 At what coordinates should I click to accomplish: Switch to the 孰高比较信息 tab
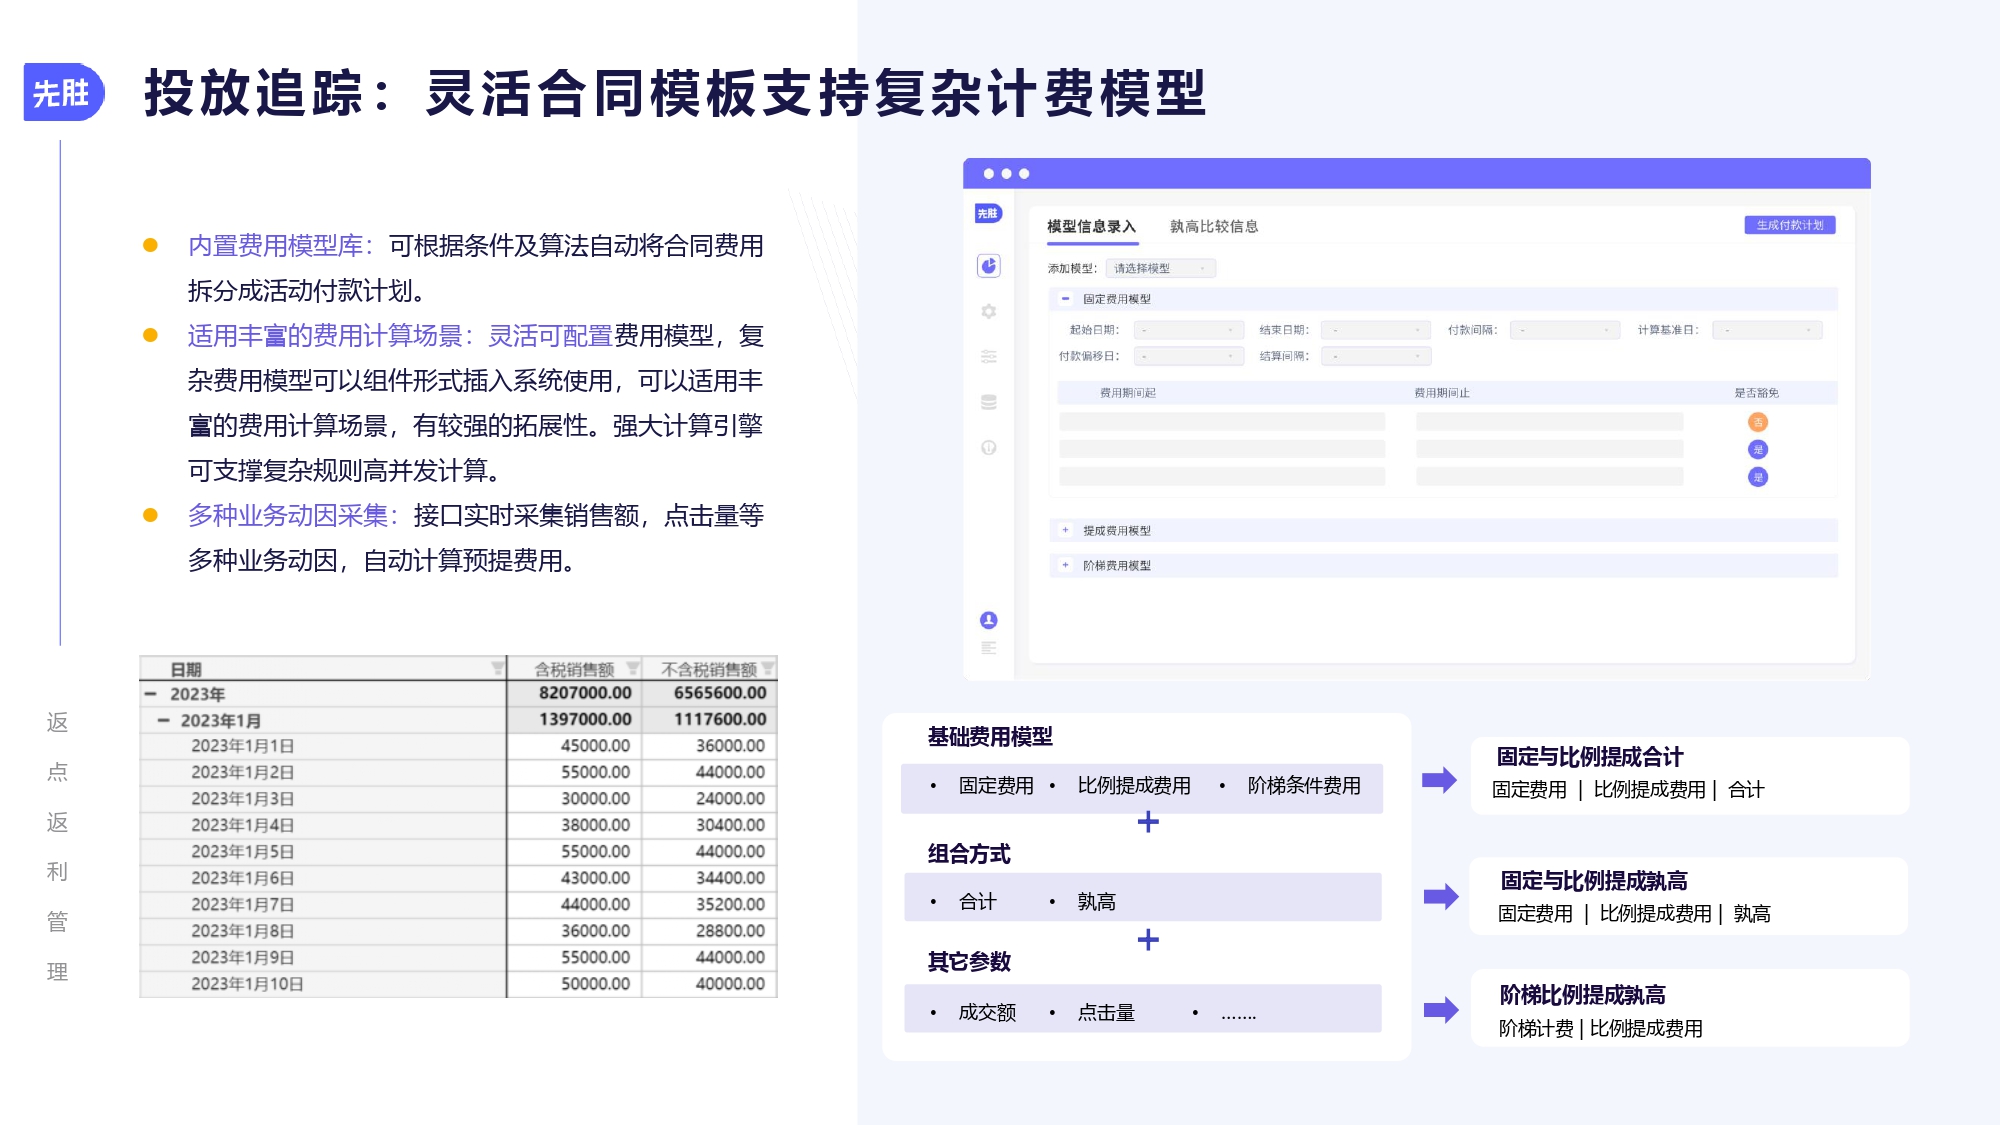(1214, 227)
